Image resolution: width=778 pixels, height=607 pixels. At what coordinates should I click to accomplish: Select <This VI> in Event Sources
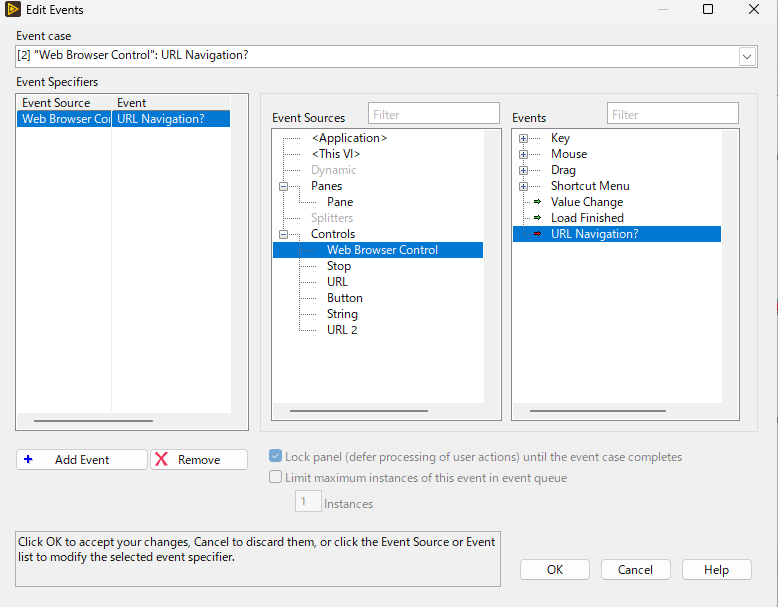pos(336,154)
